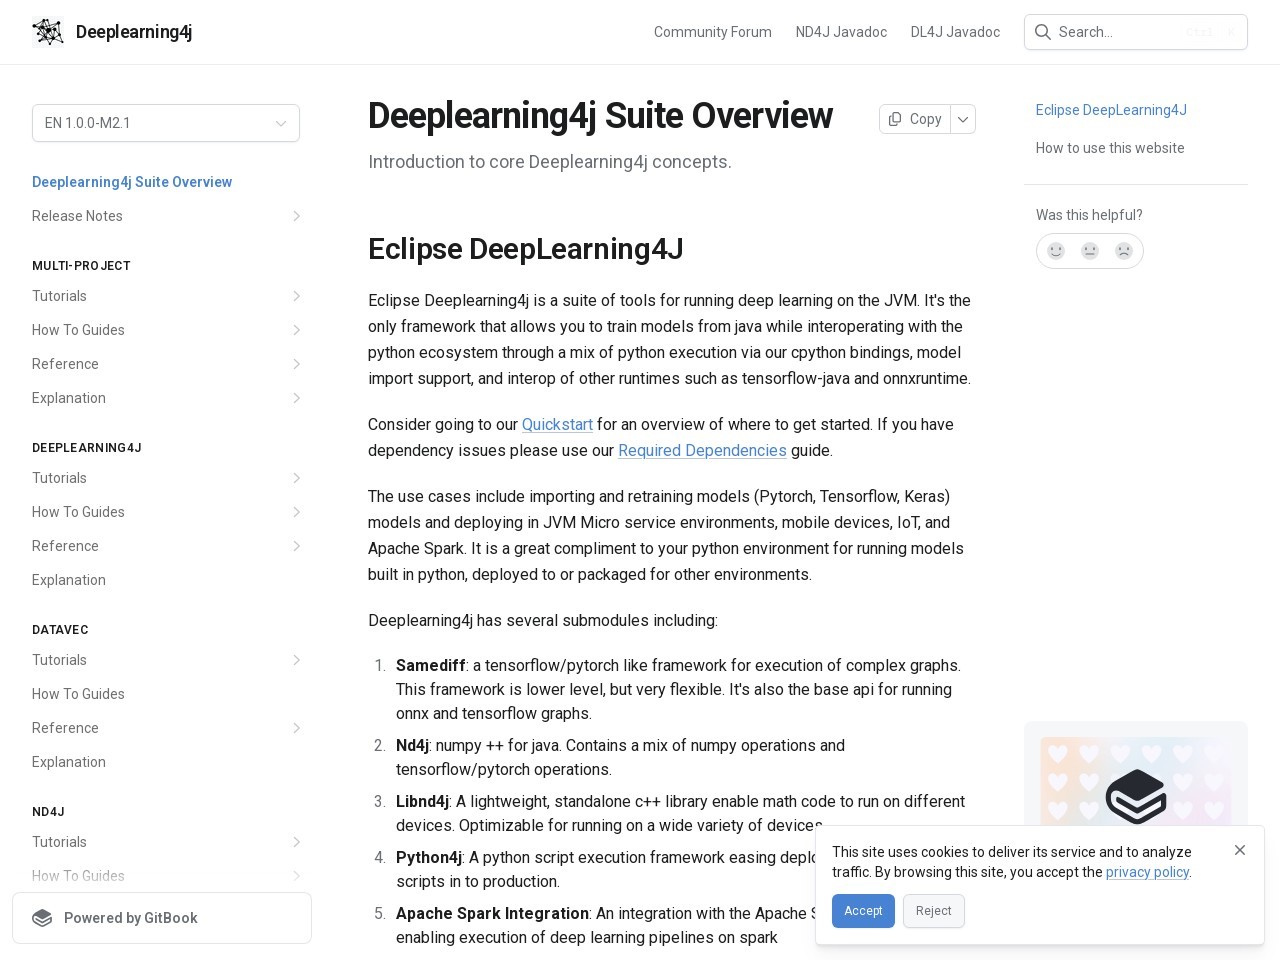Image resolution: width=1280 pixels, height=960 pixels.
Task: Click the search magnifier icon
Action: [1043, 32]
